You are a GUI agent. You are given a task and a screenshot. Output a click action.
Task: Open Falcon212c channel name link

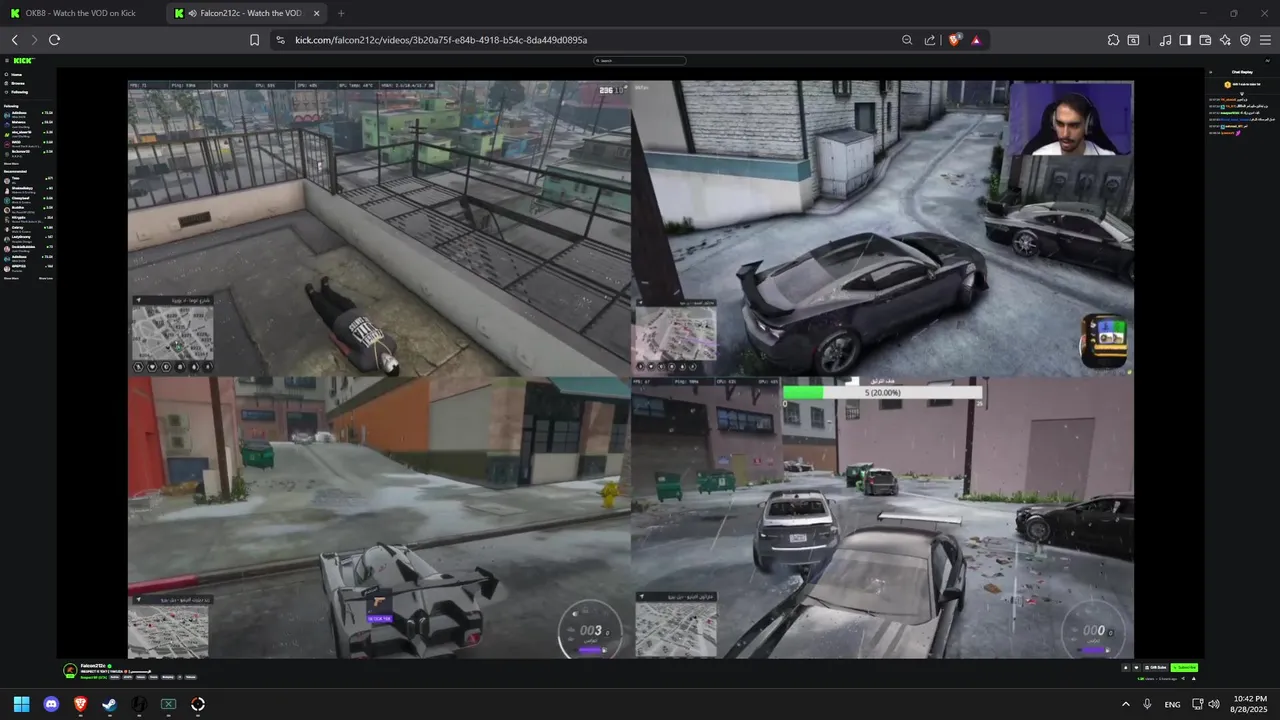coord(92,665)
